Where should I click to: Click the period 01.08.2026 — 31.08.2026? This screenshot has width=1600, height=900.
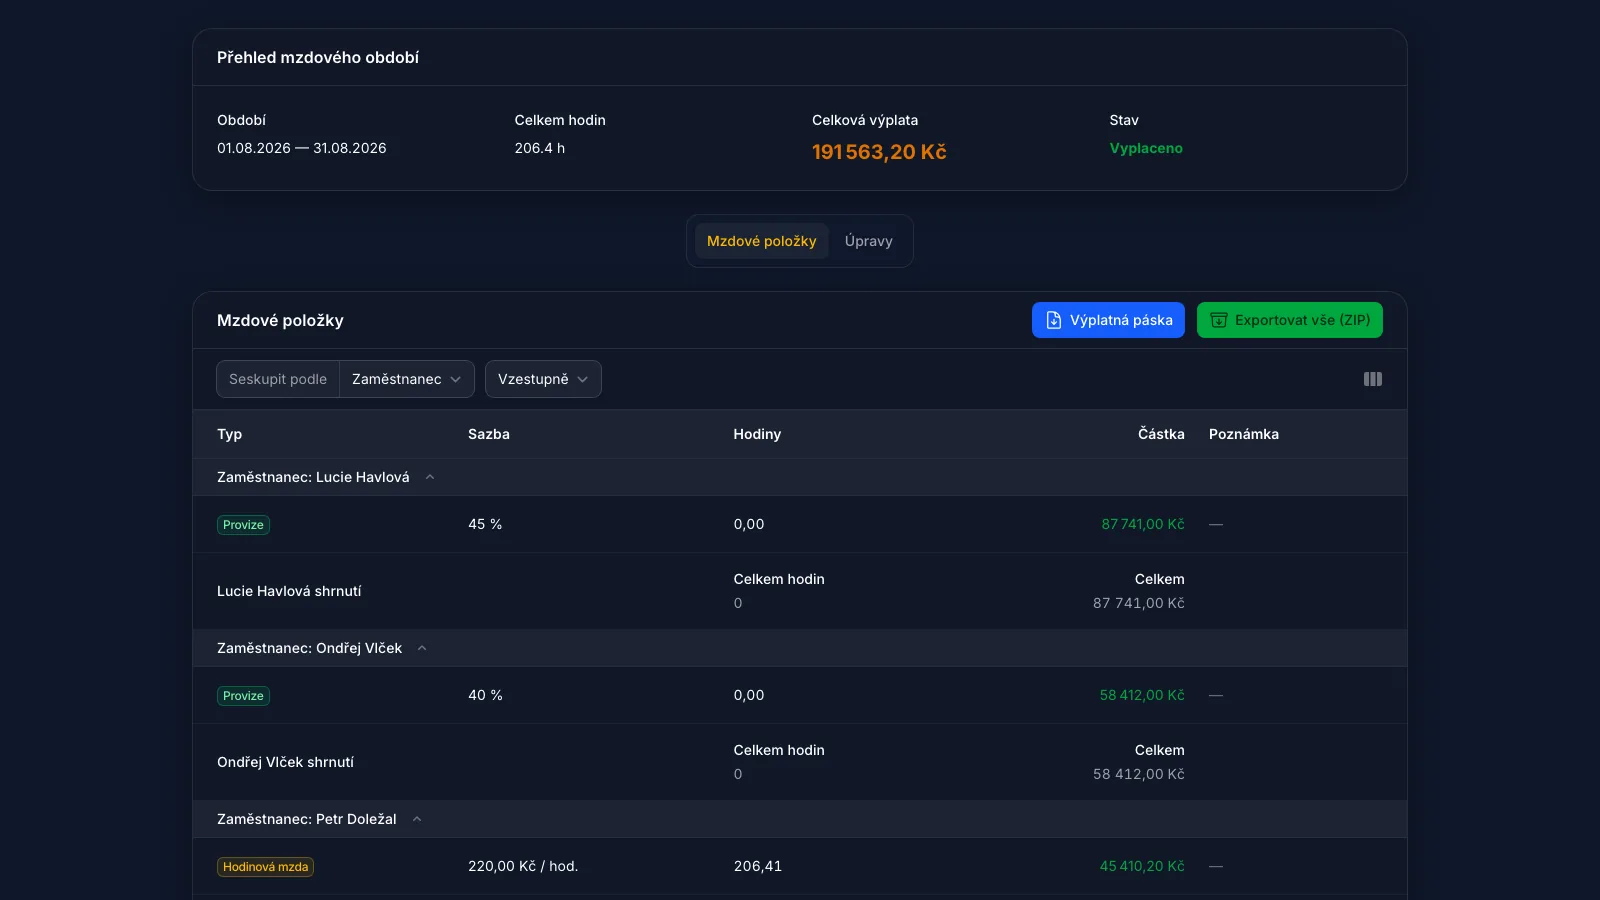(x=302, y=148)
